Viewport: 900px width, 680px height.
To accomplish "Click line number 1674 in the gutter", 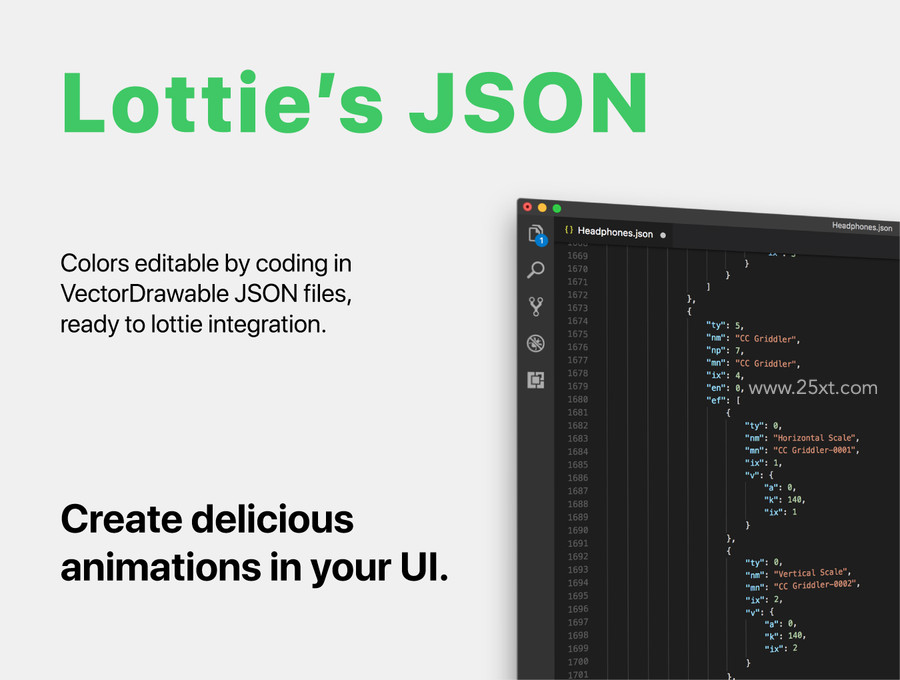I will 577,321.
